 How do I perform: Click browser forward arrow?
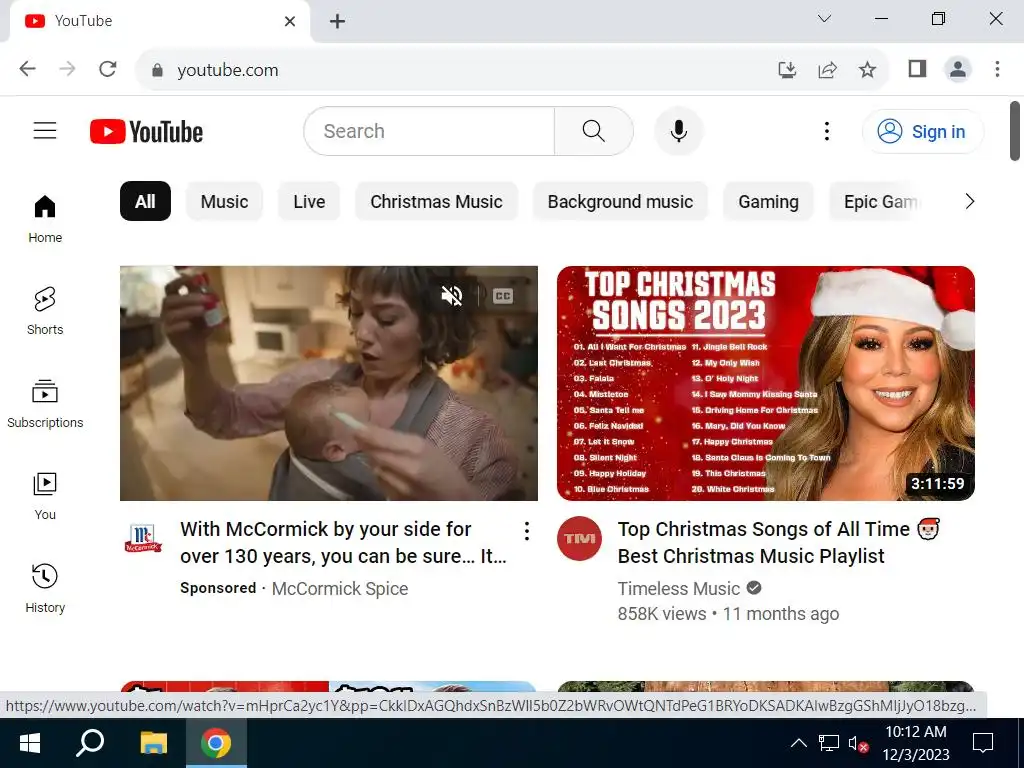[67, 69]
